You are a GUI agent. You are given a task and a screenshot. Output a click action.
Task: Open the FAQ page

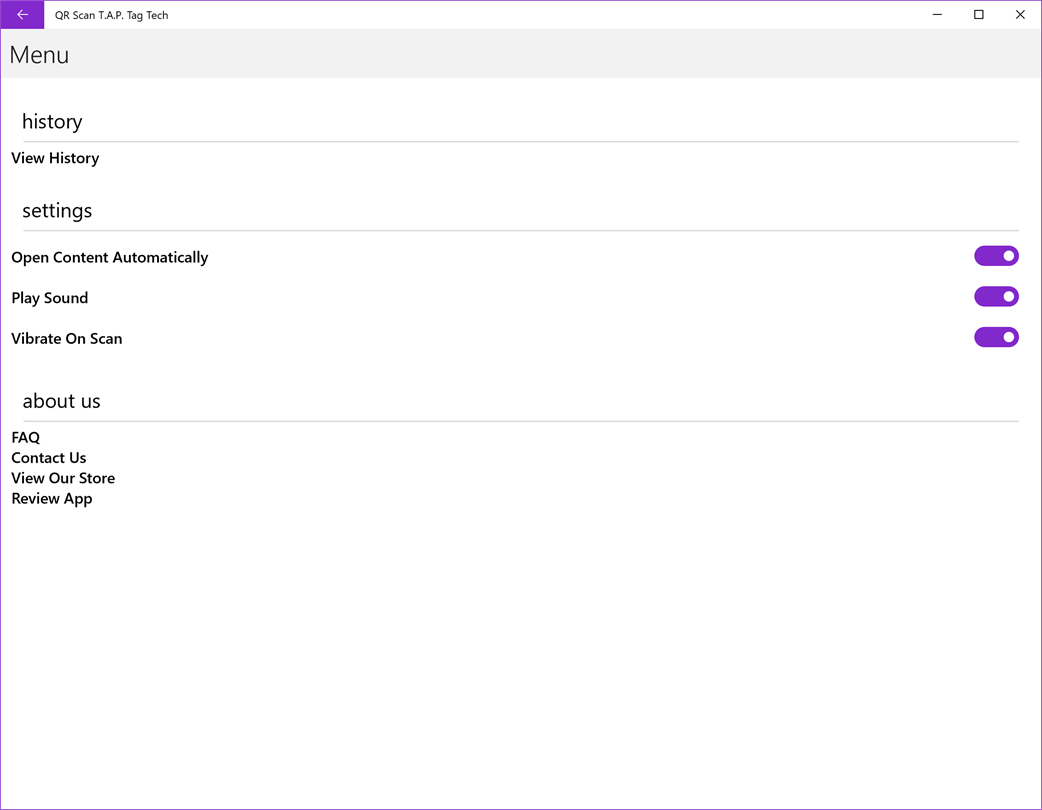(x=26, y=437)
